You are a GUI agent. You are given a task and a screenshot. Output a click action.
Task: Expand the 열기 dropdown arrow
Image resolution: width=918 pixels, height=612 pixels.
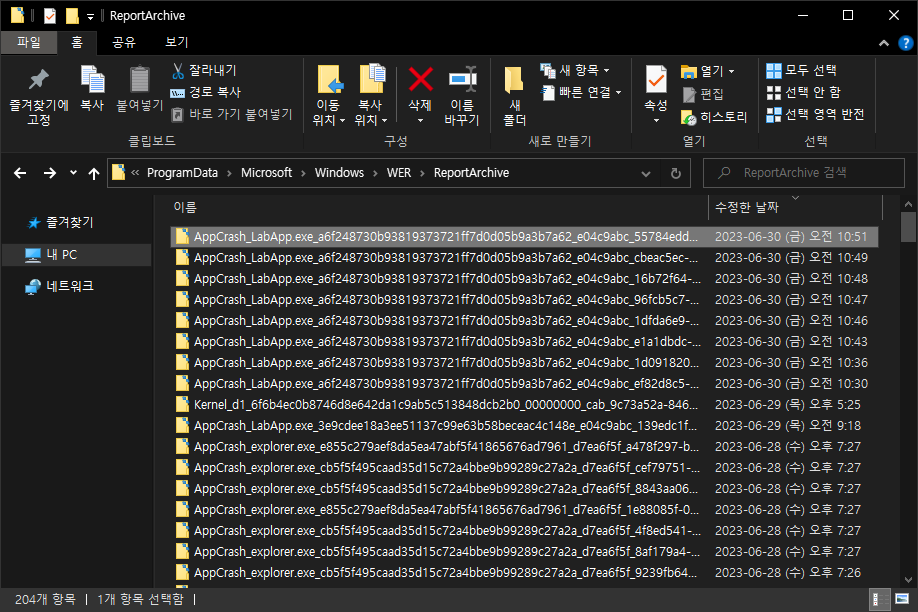(x=731, y=71)
